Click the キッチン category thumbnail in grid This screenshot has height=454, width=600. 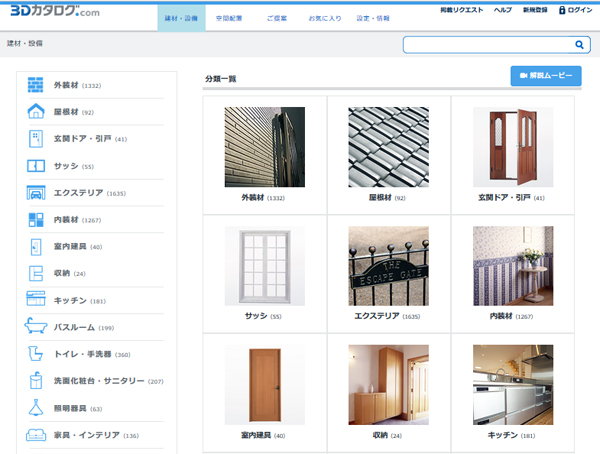[x=512, y=385]
